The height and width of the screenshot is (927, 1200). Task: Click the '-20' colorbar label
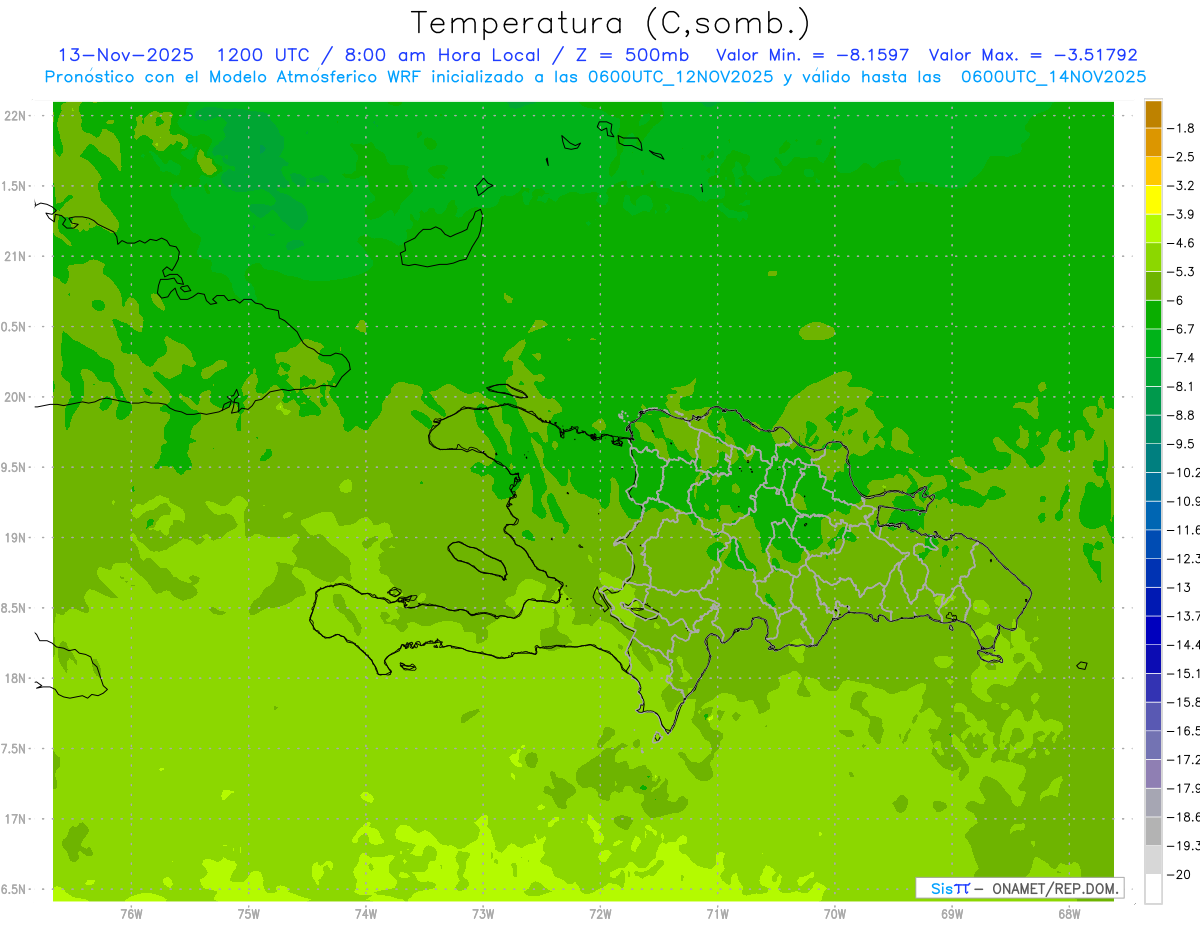(x=1178, y=874)
